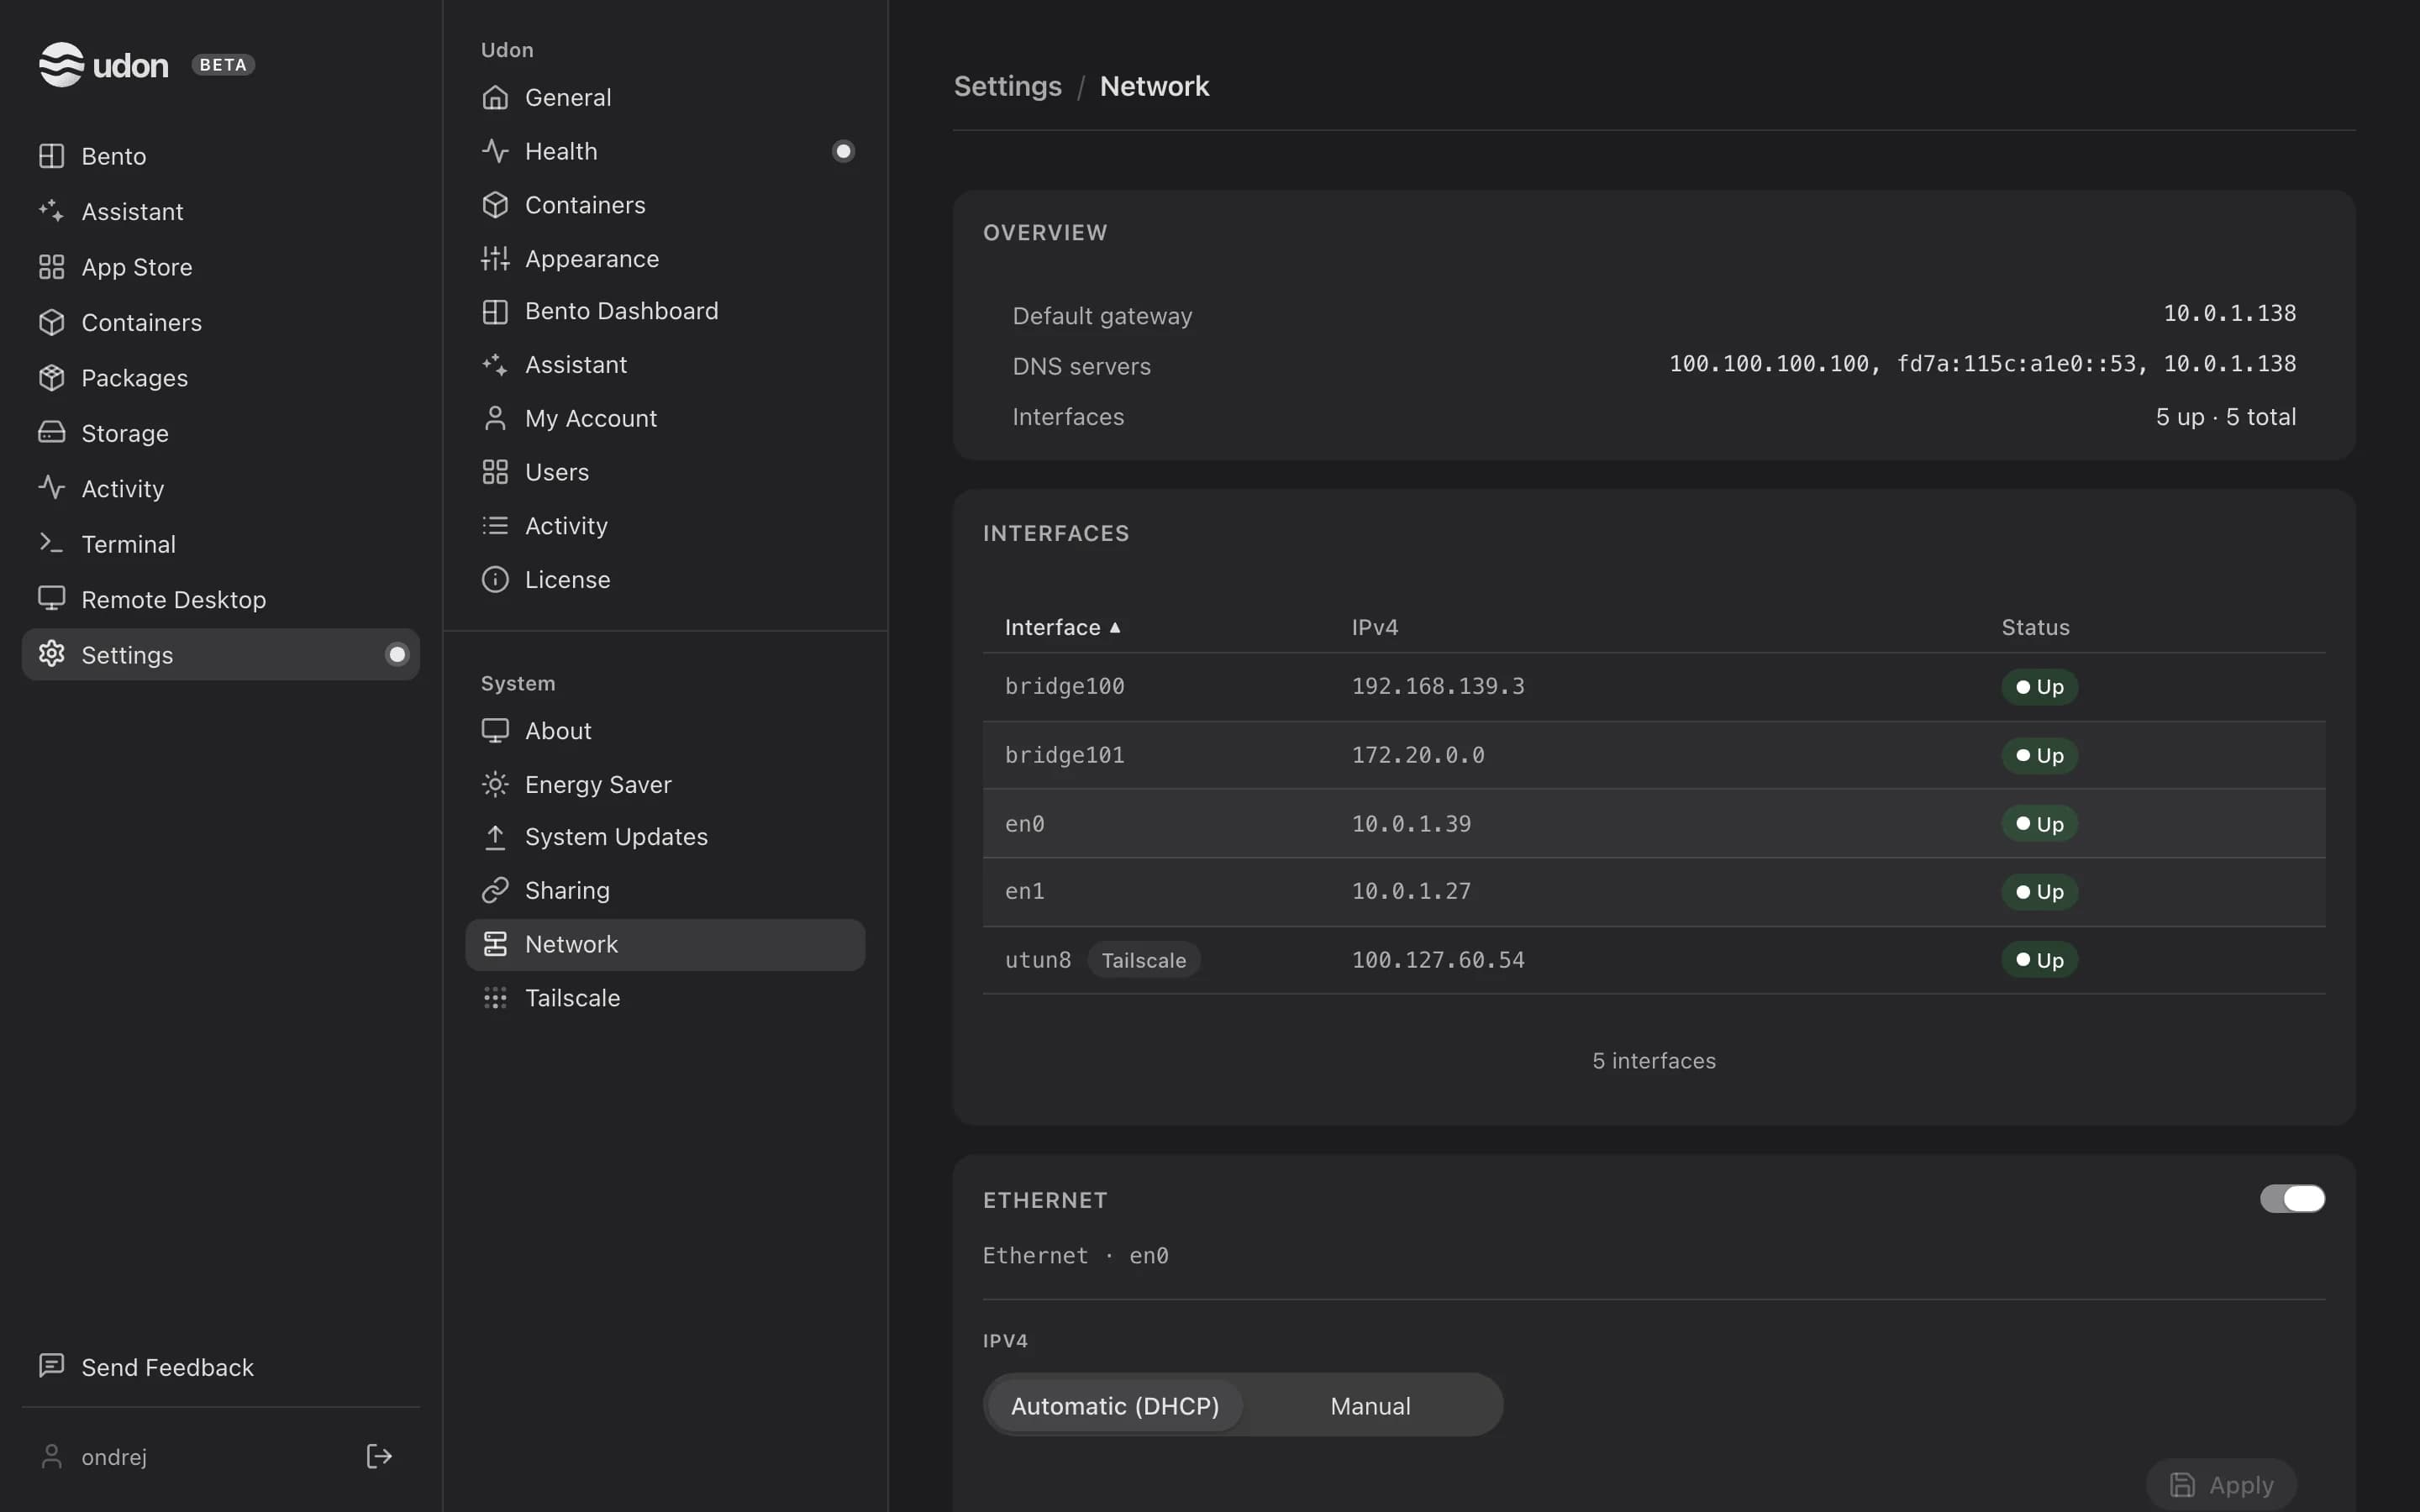Click the IP address 172.20.0.0
2420x1512 pixels.
click(x=1418, y=755)
